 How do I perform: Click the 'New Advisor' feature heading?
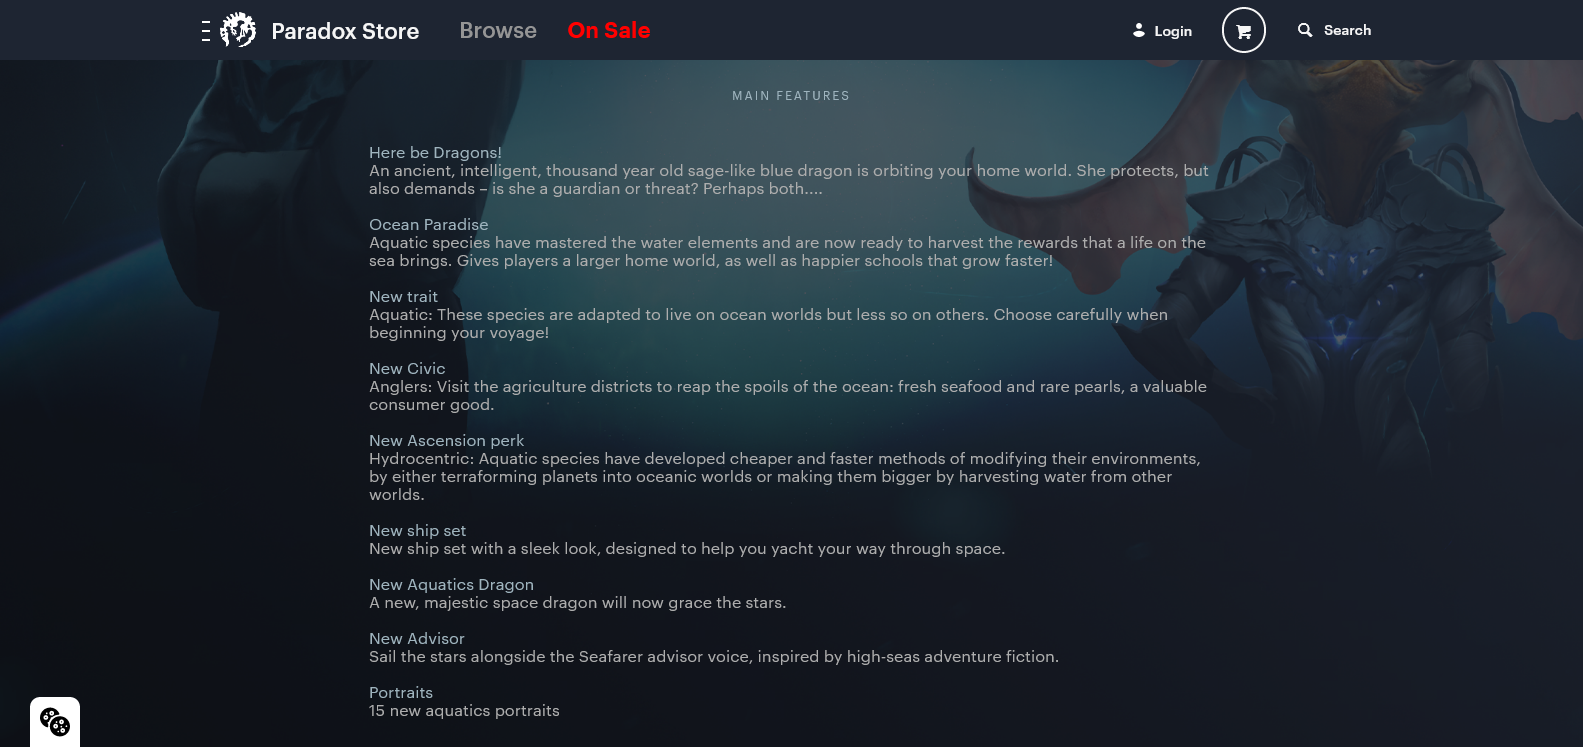pos(416,638)
